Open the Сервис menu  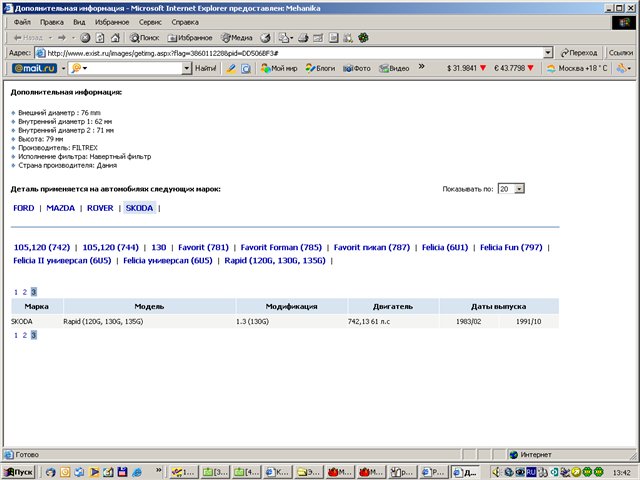click(150, 22)
